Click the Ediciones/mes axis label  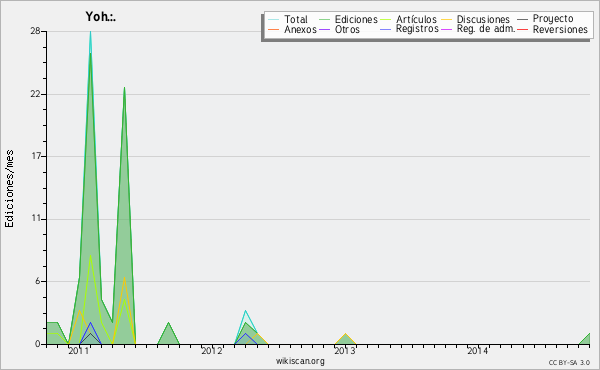9,189
